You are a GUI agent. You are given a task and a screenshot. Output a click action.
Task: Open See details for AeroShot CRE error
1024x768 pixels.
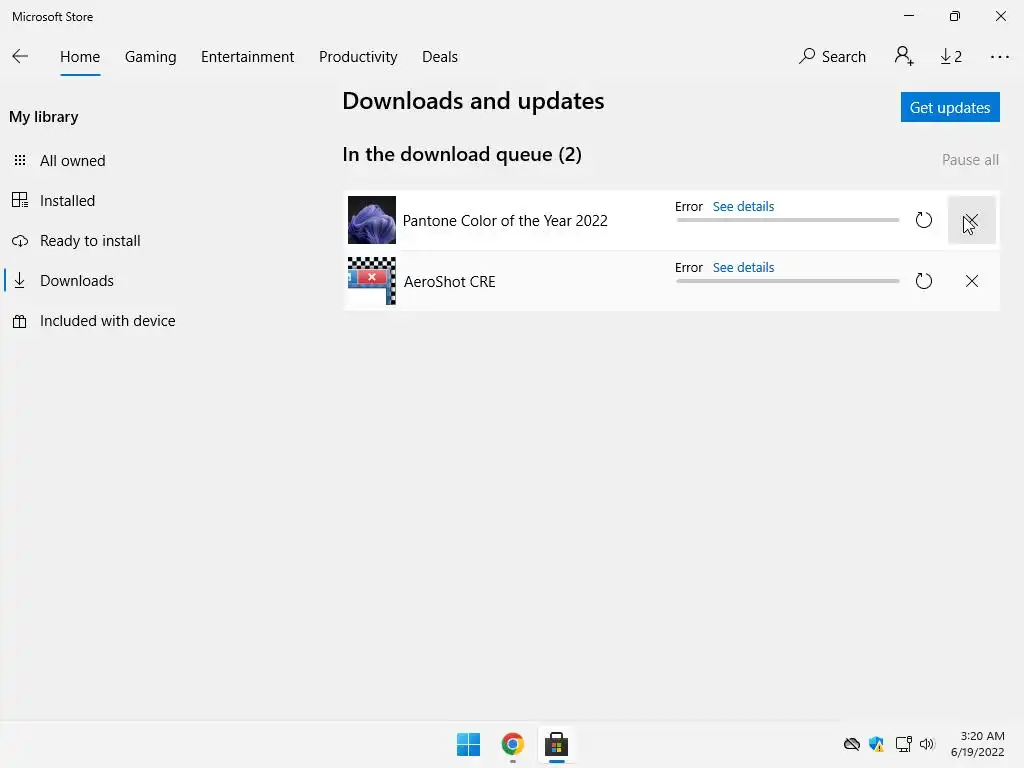(743, 267)
